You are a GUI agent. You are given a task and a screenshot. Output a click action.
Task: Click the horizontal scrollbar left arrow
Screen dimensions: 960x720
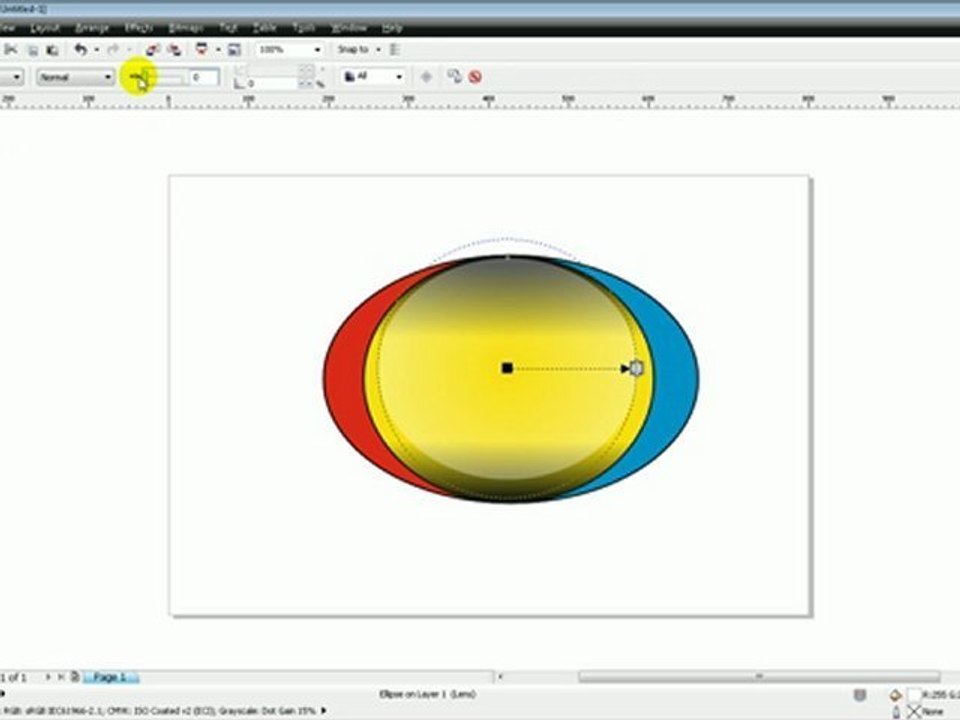pos(500,677)
